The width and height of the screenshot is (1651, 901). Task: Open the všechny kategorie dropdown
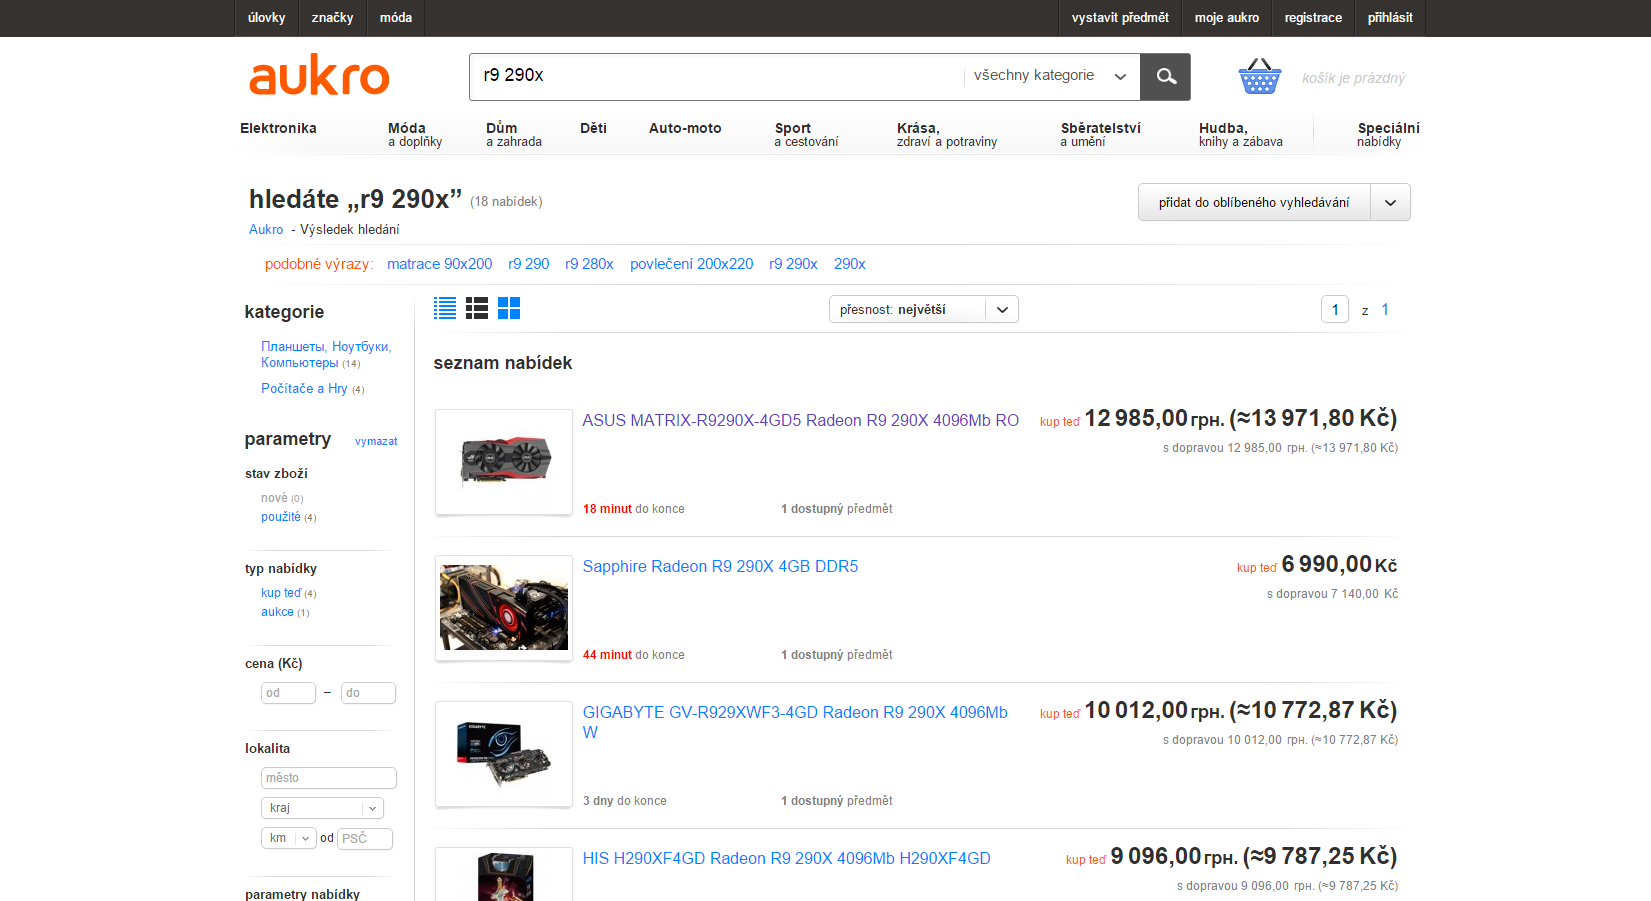[1050, 76]
